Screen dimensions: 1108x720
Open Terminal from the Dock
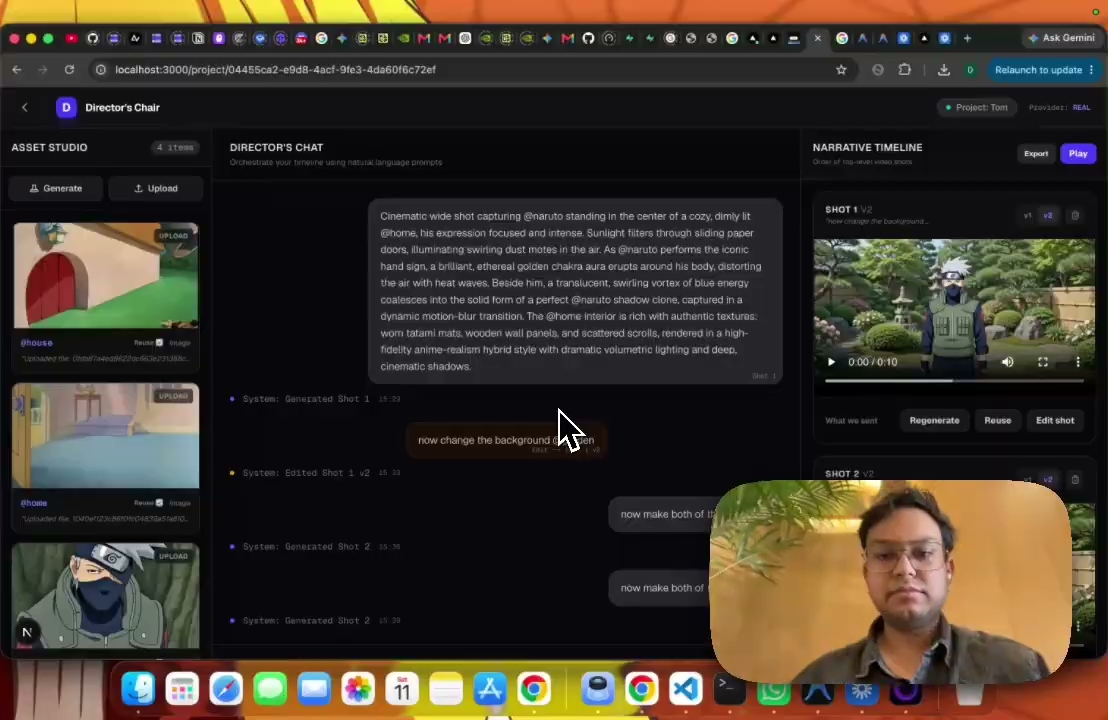tap(729, 688)
